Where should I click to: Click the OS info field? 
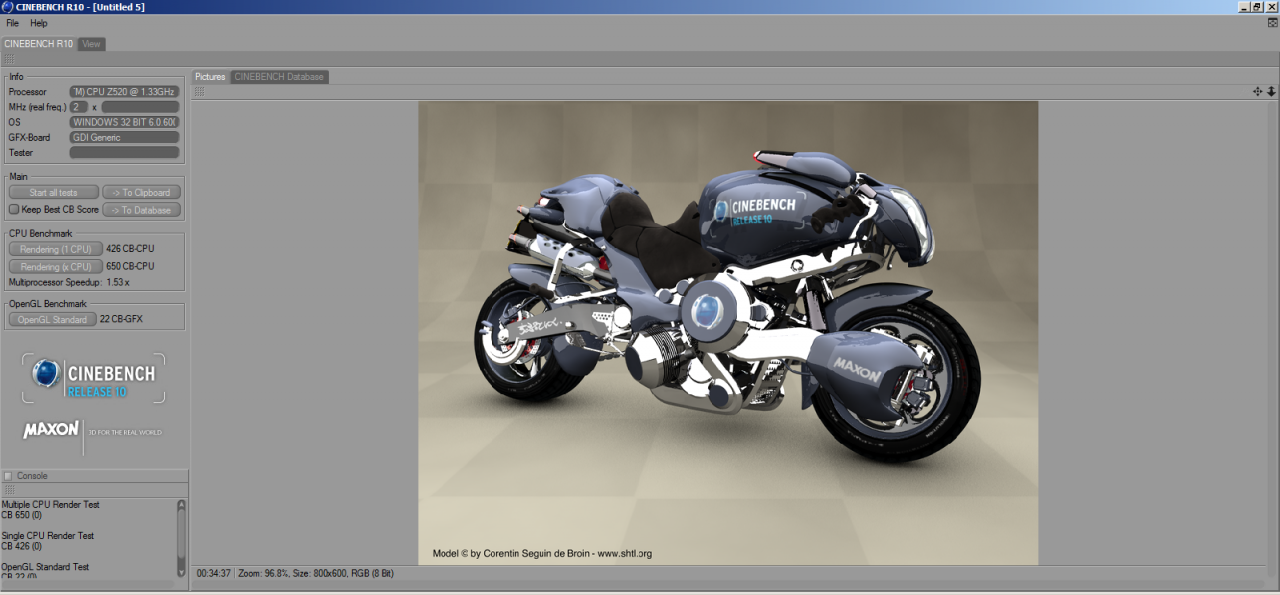[124, 122]
